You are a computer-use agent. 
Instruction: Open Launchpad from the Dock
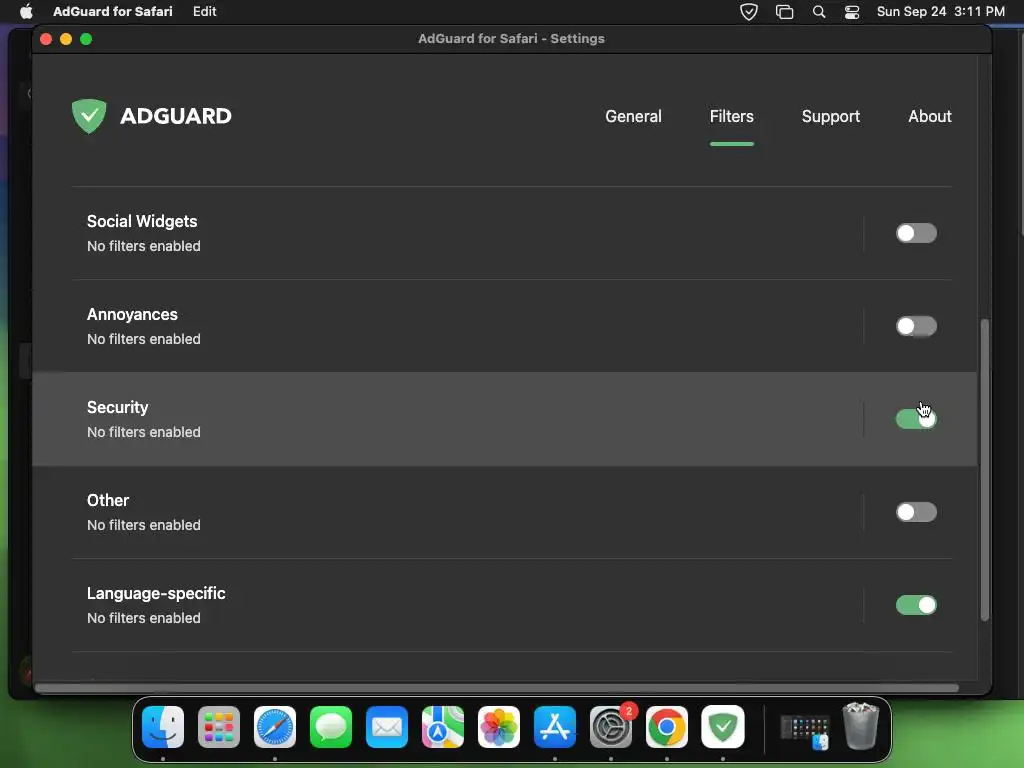click(x=219, y=727)
